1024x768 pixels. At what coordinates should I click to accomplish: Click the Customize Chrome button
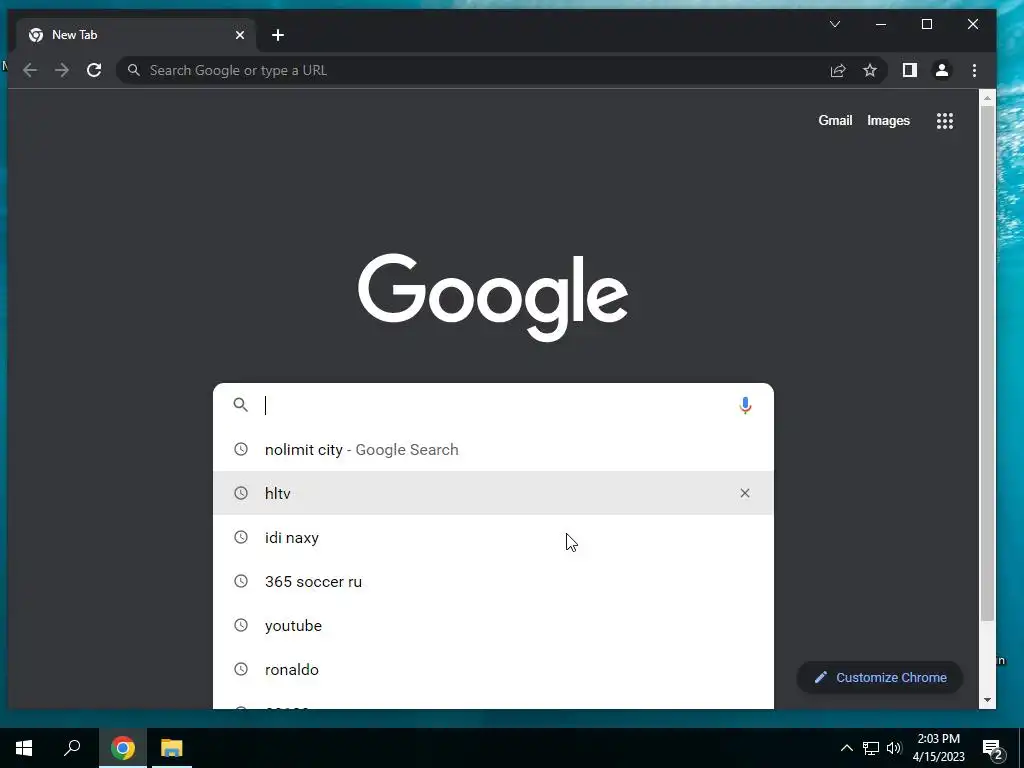tap(880, 677)
